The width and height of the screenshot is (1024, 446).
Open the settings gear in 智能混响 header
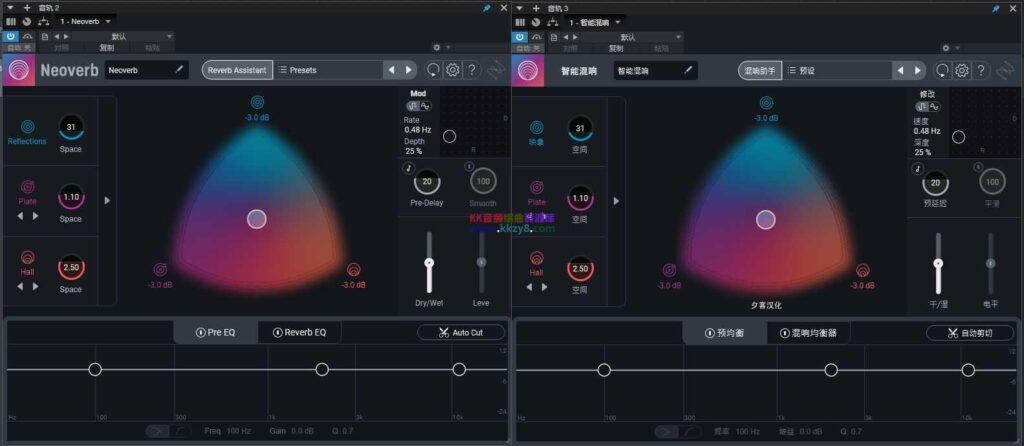tap(961, 70)
